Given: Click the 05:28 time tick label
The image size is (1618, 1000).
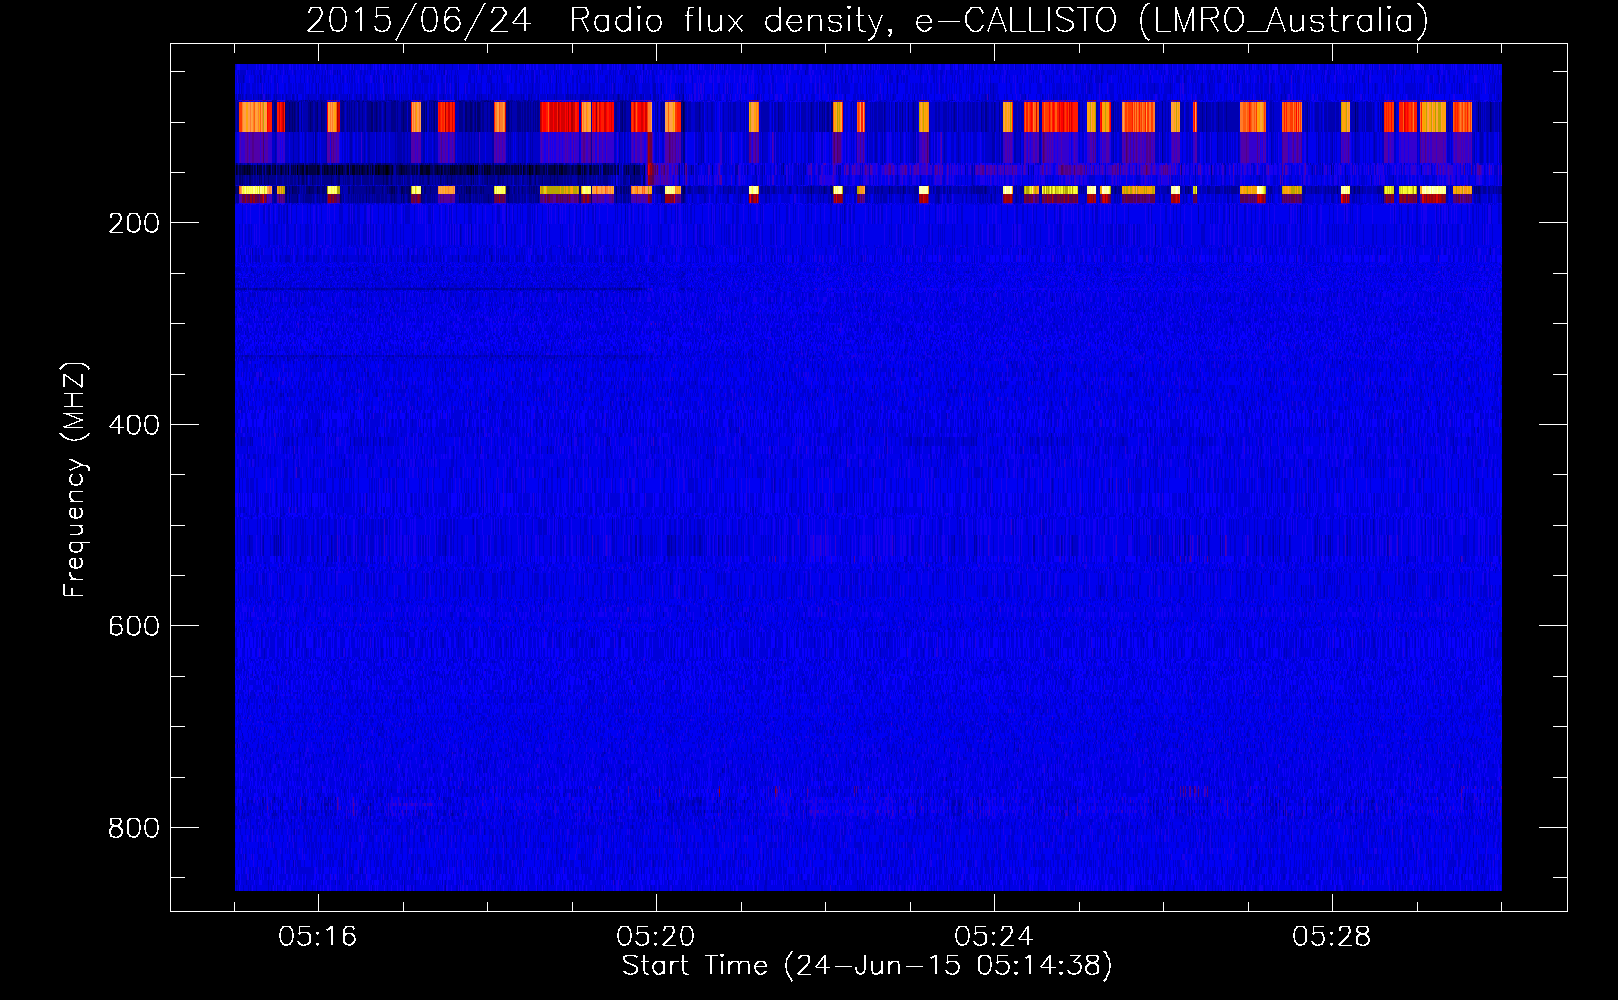Looking at the screenshot, I should click(x=1332, y=937).
